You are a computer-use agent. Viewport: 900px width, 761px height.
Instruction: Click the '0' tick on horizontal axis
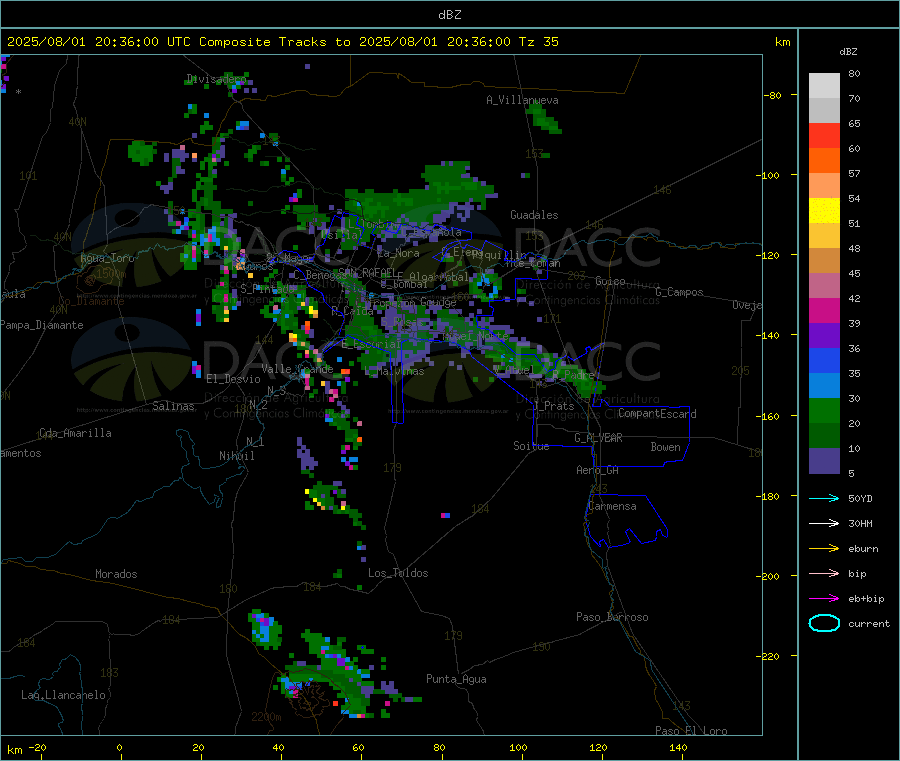[119, 747]
